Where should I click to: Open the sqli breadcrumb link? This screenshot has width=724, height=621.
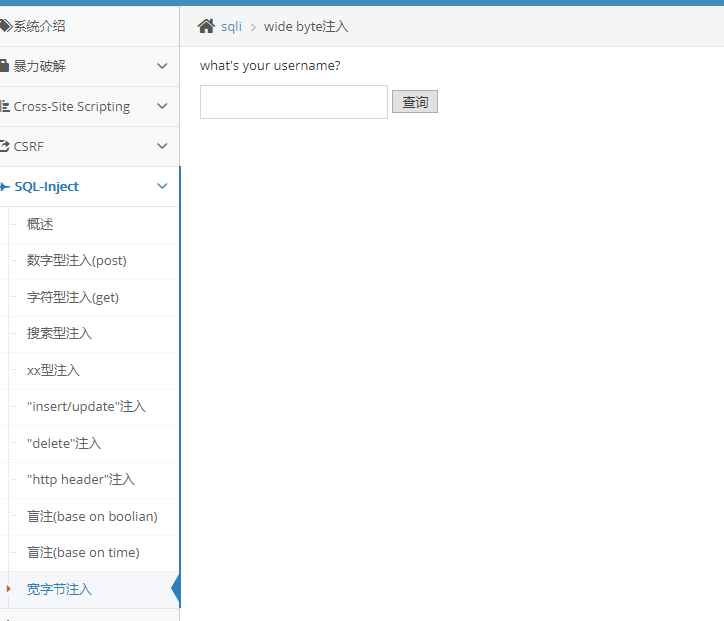click(231, 27)
